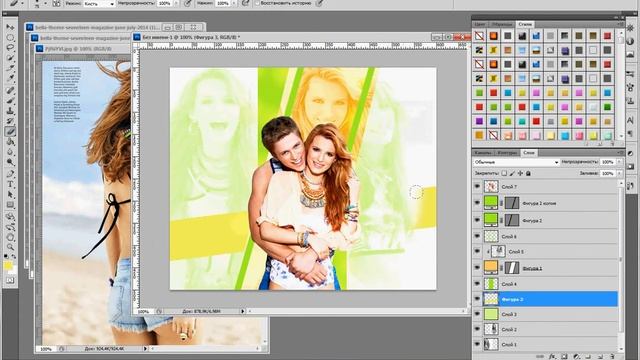Open the layer blend mode dropdown Обычные
640x360 pixels.
tap(516, 162)
